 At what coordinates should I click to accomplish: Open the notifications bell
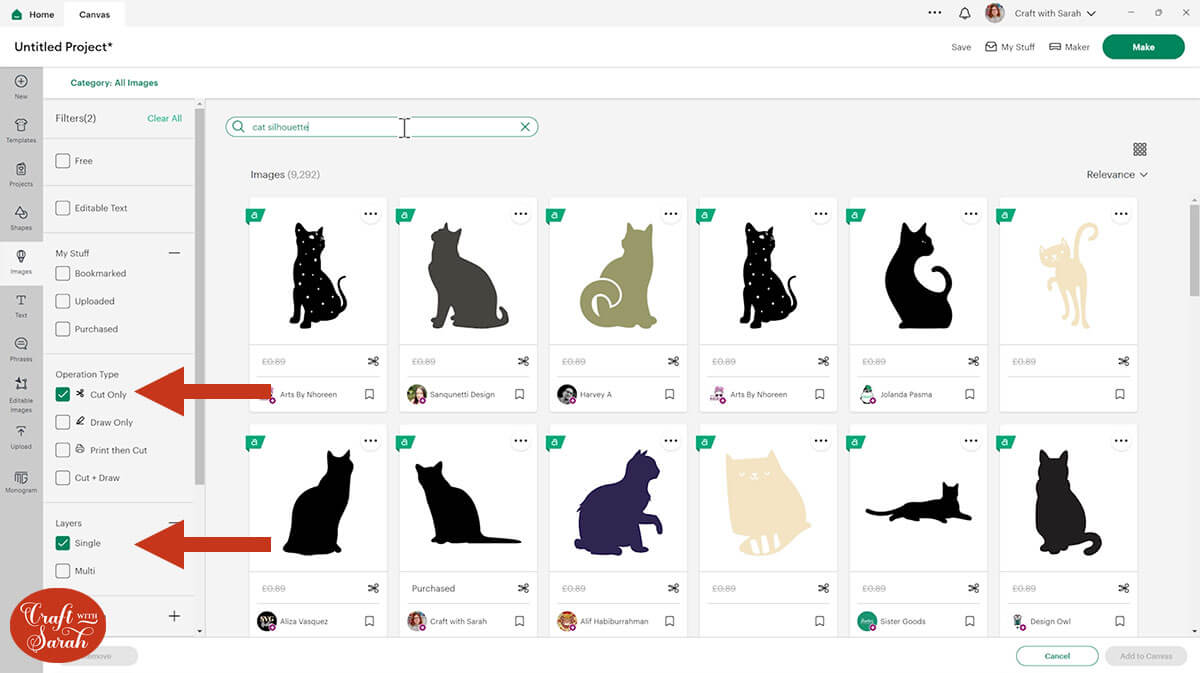click(x=964, y=14)
